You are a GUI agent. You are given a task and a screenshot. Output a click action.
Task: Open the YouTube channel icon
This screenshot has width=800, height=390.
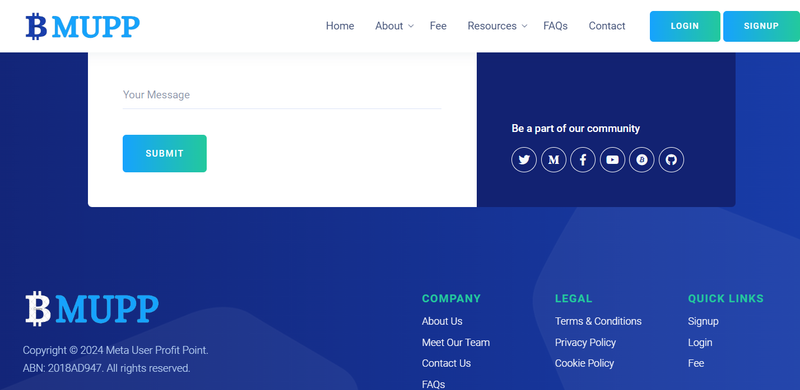[x=612, y=160]
